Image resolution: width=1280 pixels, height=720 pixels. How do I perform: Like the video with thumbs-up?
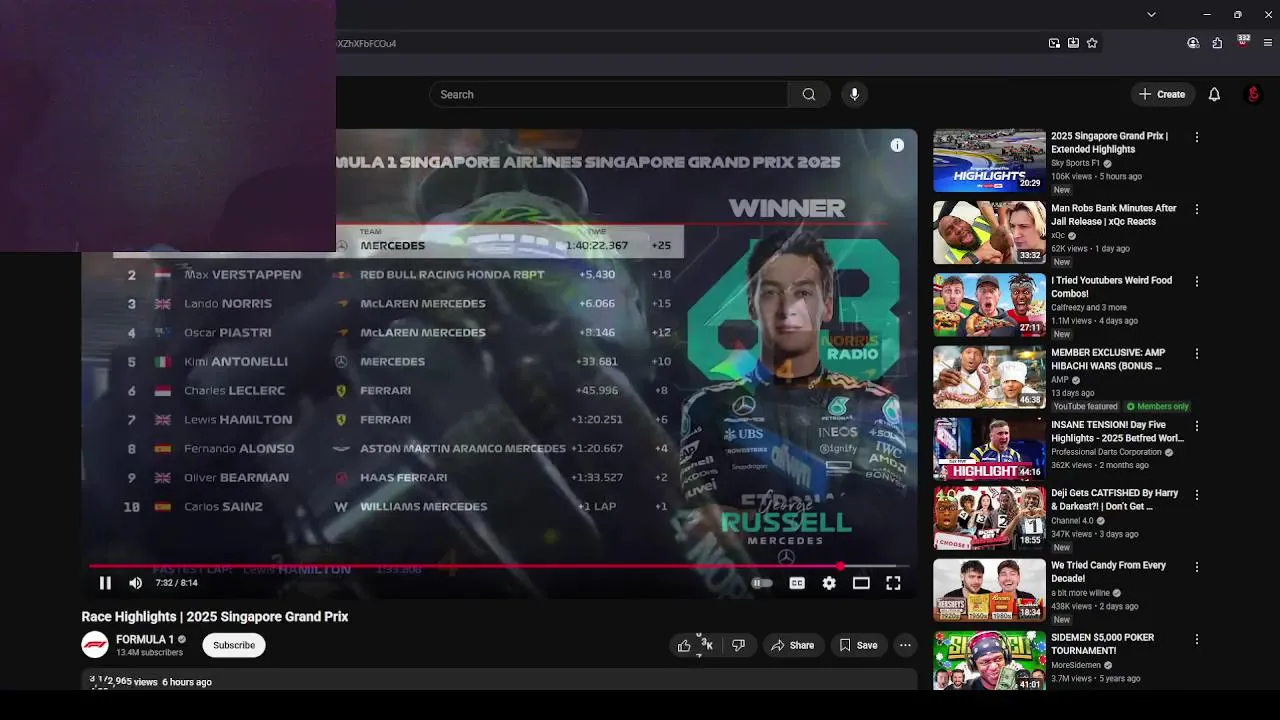[x=695, y=645]
